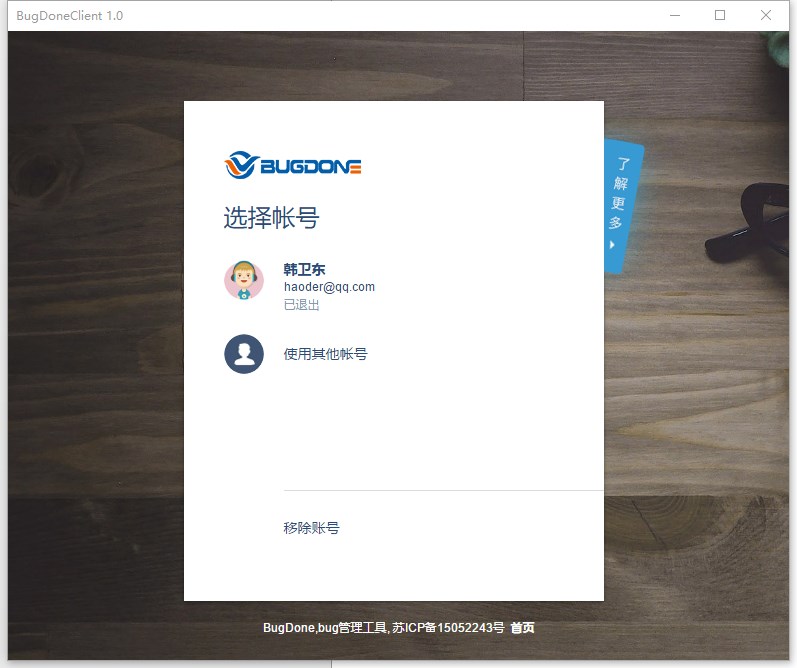Click the 选择帐号 heading
The width and height of the screenshot is (797, 668).
(271, 218)
